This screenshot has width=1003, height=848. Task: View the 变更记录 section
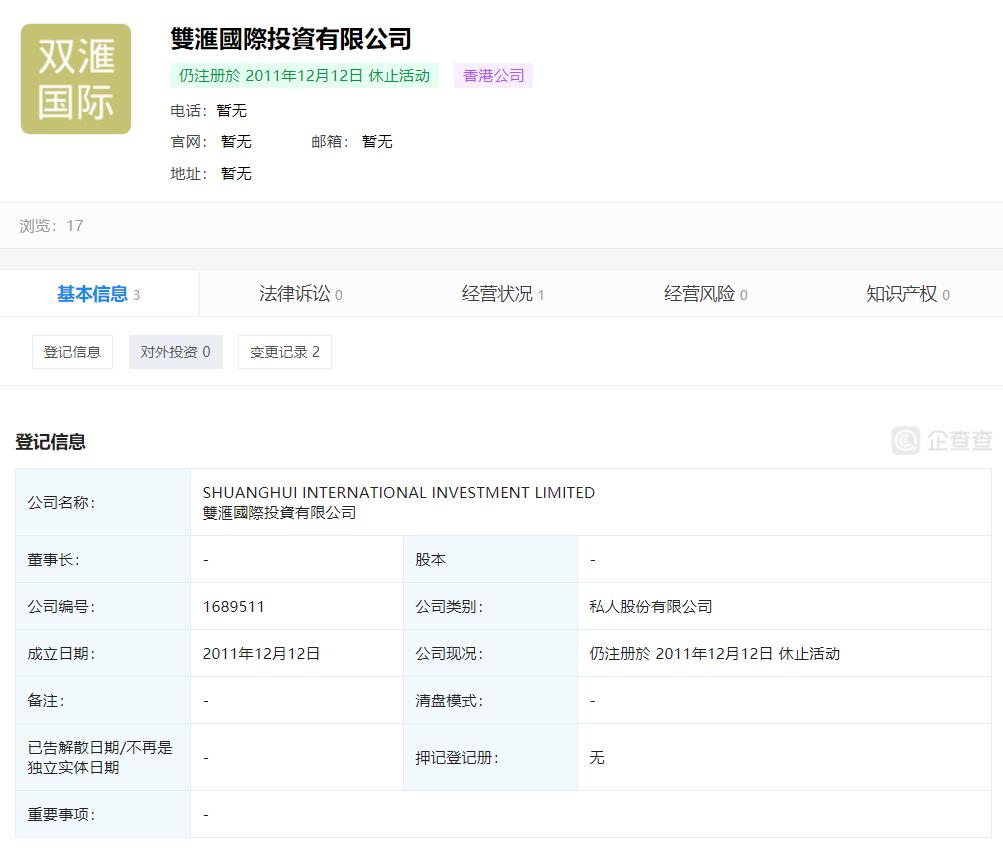[x=284, y=351]
